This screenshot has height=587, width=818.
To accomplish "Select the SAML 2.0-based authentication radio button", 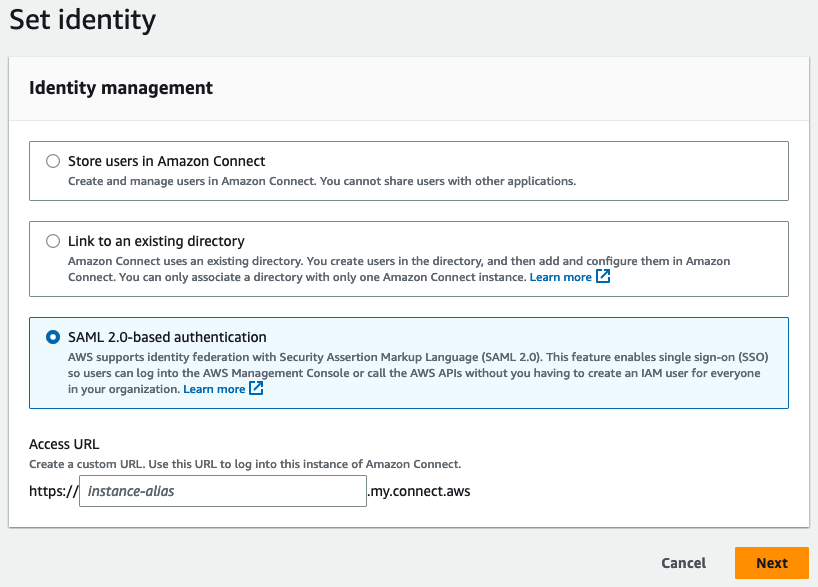I will (x=53, y=337).
